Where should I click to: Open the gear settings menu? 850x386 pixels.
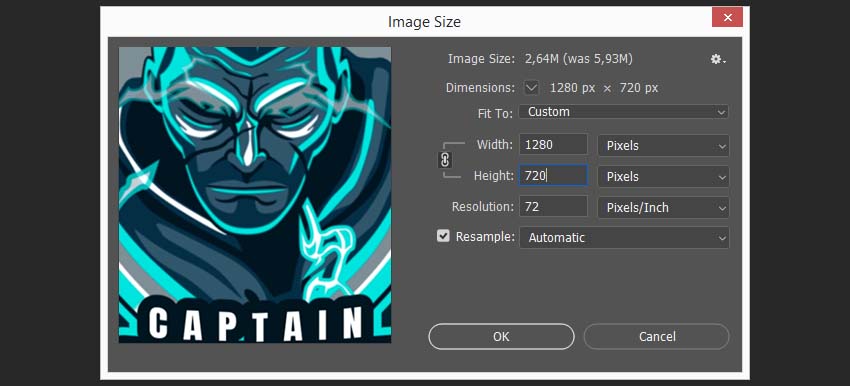click(718, 60)
